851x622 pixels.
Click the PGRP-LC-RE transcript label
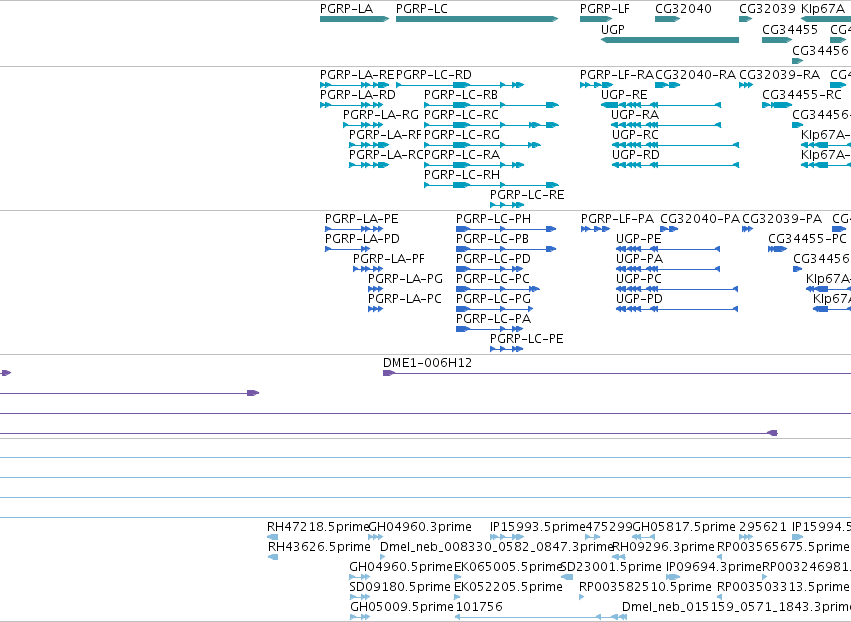pyautogui.click(x=527, y=195)
